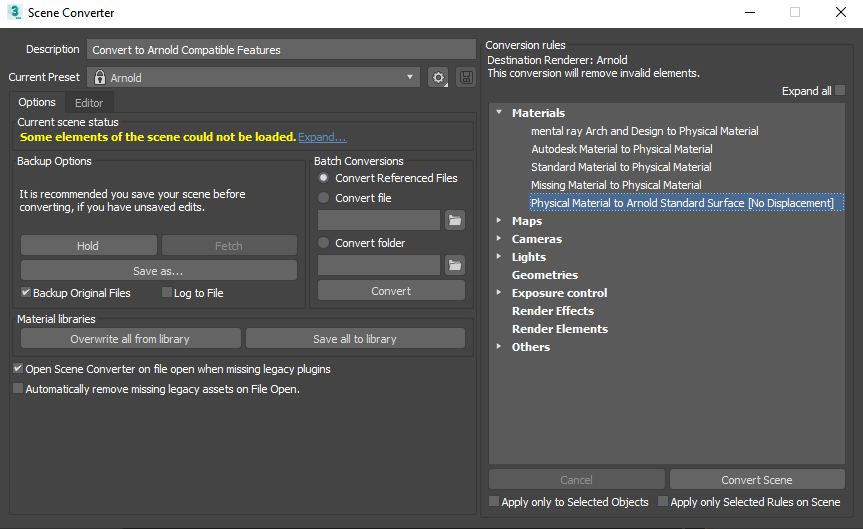Collapse the Materials tree section

(x=499, y=113)
